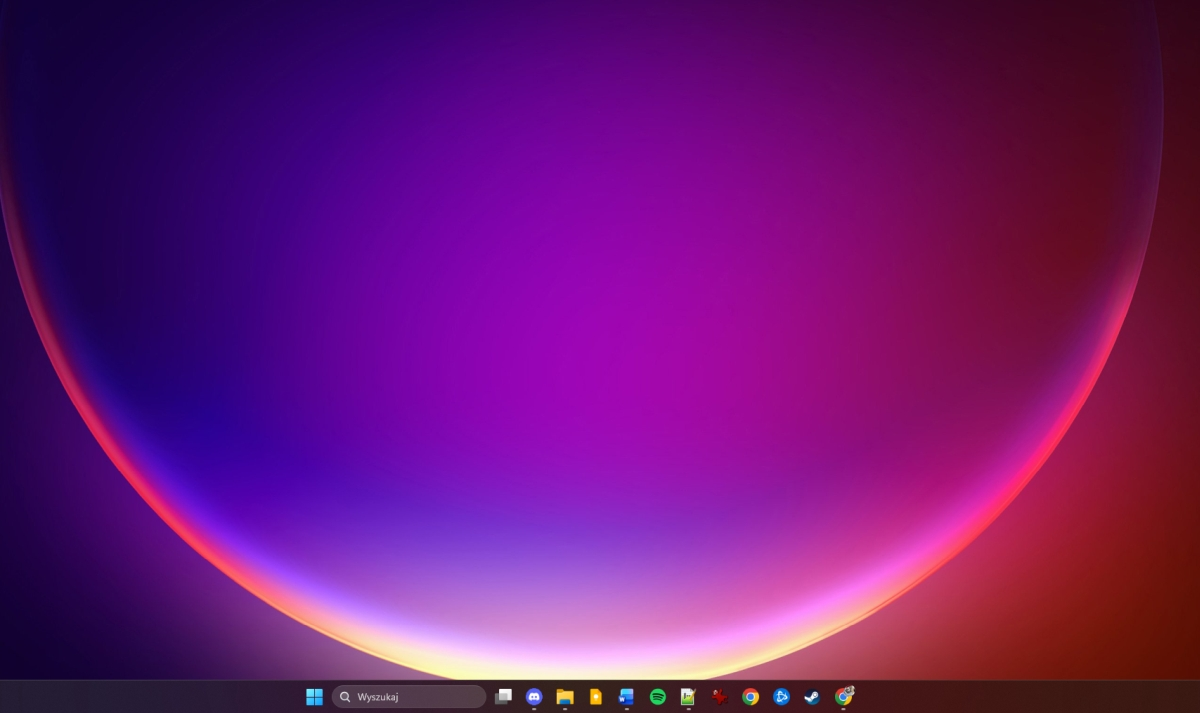Click the running indicator under the Discord icon
The image size is (1200, 713).
click(535, 708)
